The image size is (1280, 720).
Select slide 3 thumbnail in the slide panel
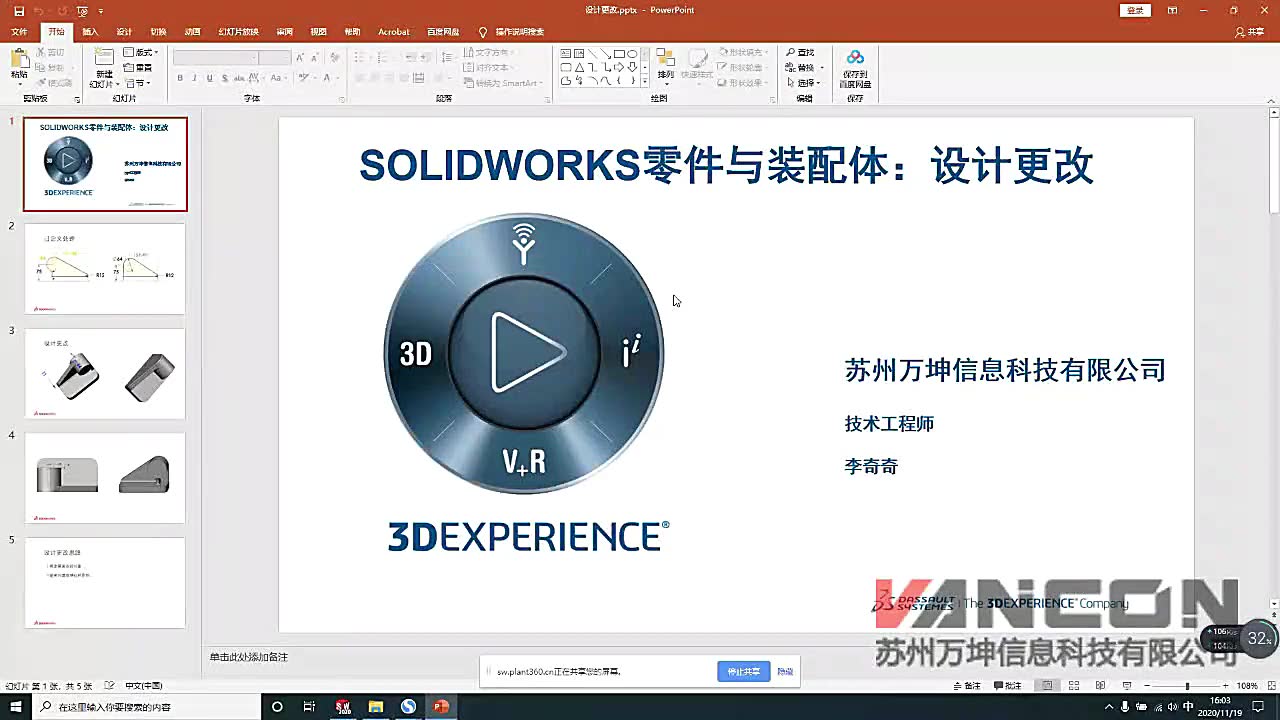(x=105, y=373)
